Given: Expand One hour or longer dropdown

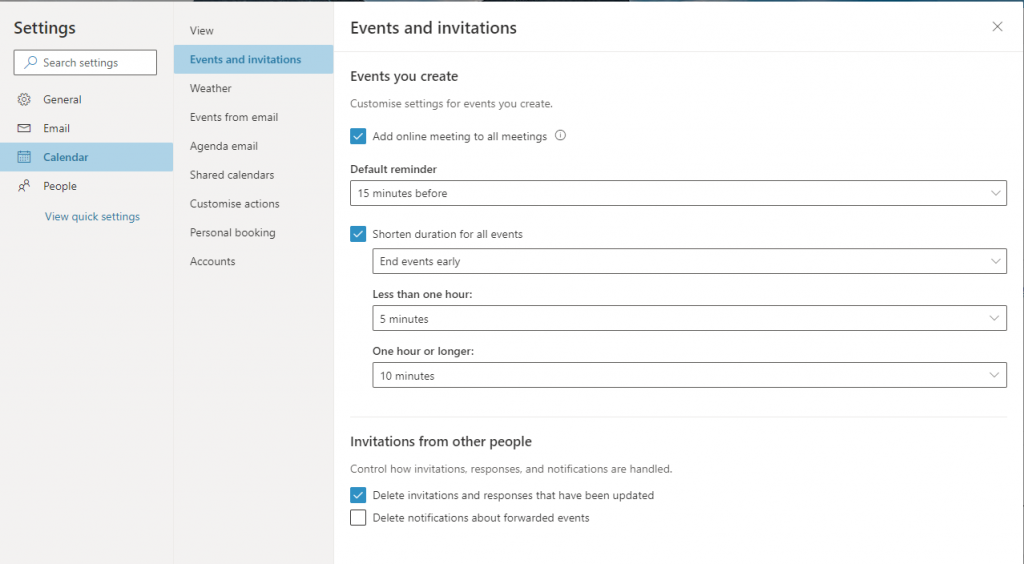Looking at the screenshot, I should tap(689, 375).
